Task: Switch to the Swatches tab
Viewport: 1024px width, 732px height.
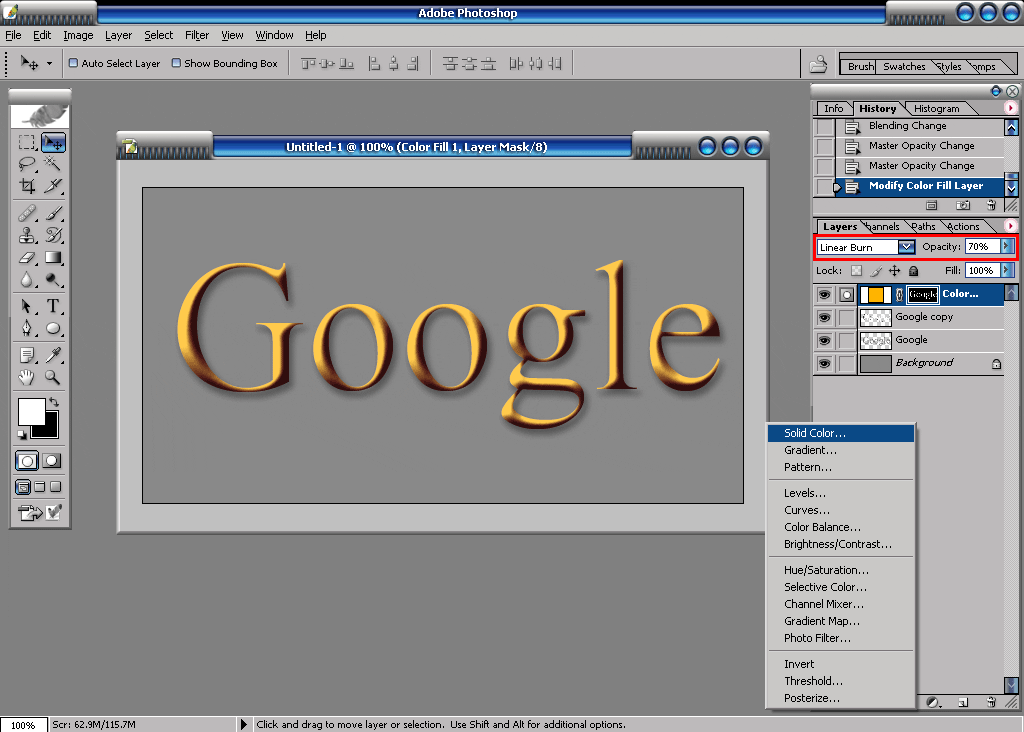Action: point(904,67)
